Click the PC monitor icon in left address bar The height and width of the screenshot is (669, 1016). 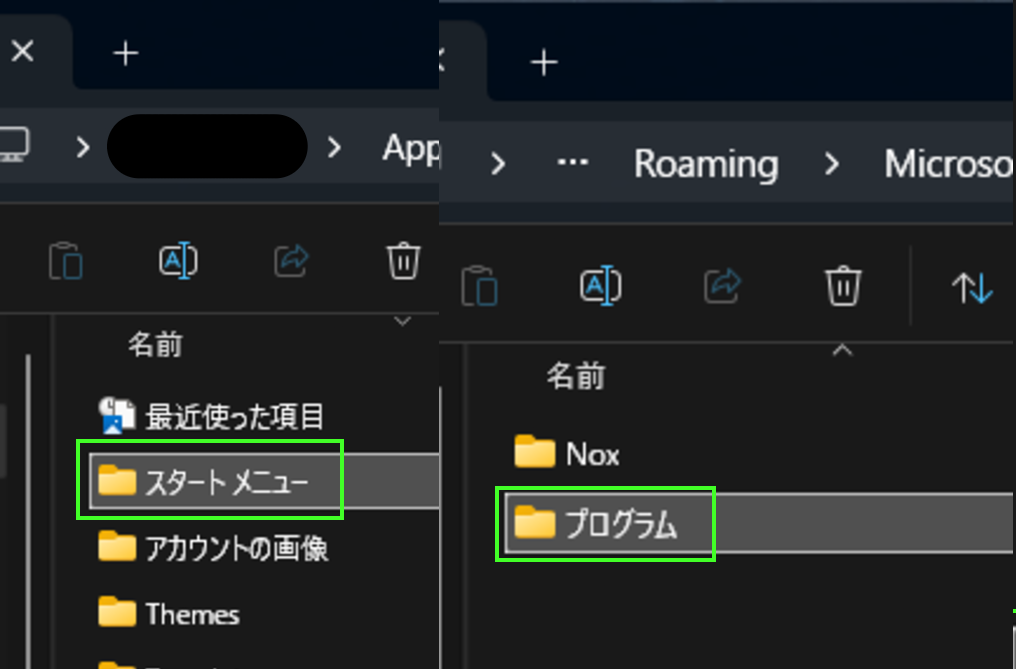click(14, 145)
